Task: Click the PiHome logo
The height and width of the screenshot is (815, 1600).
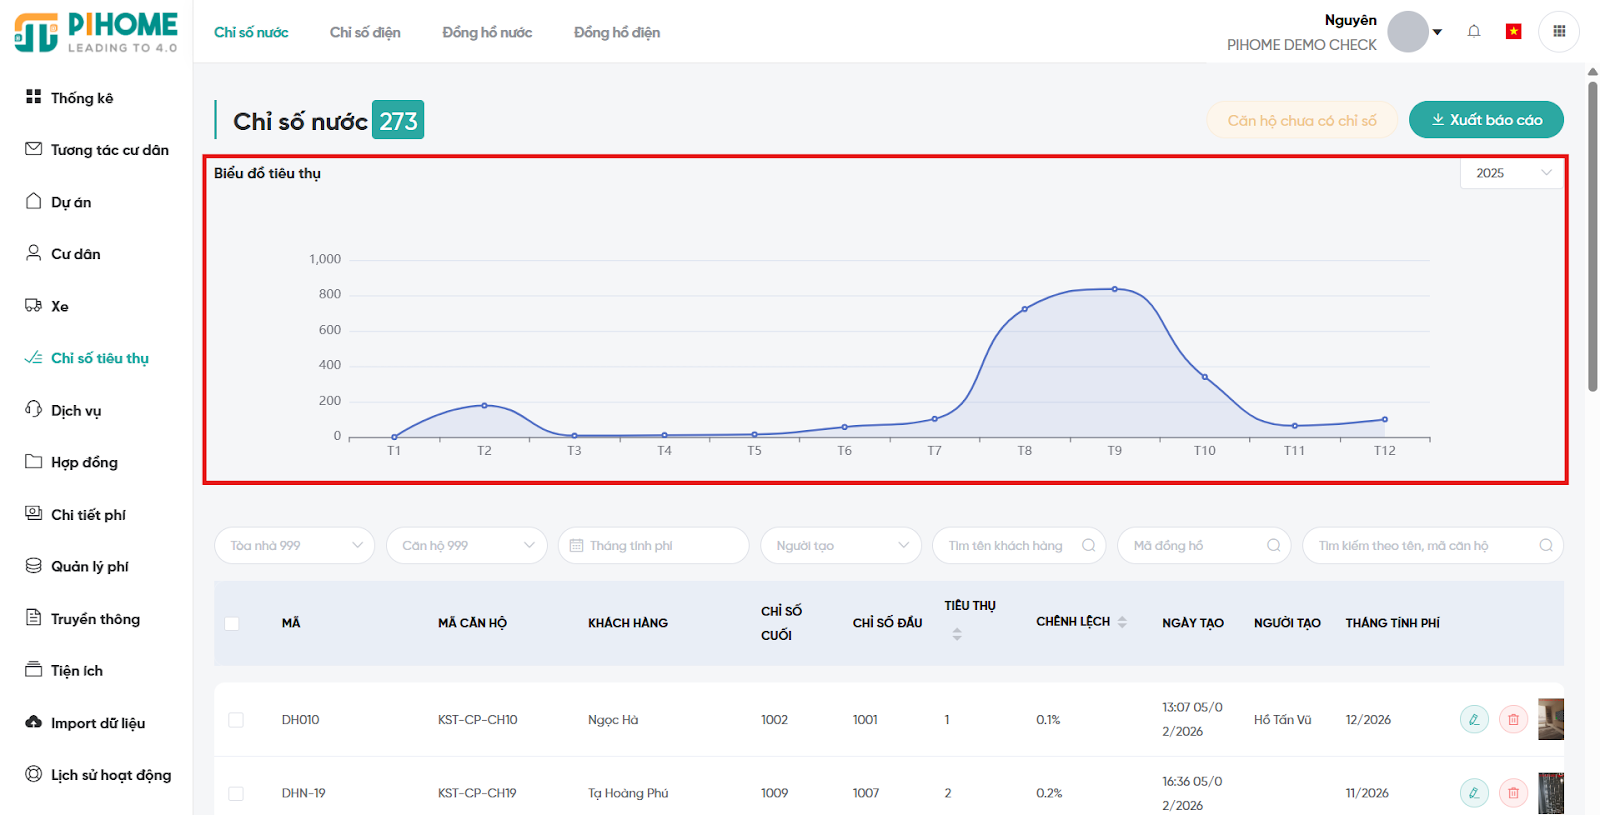Action: coord(96,32)
